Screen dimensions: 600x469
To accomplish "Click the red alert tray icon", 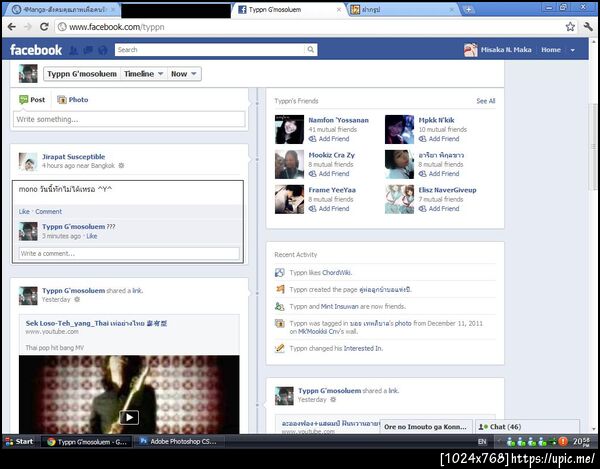I will pos(562,442).
